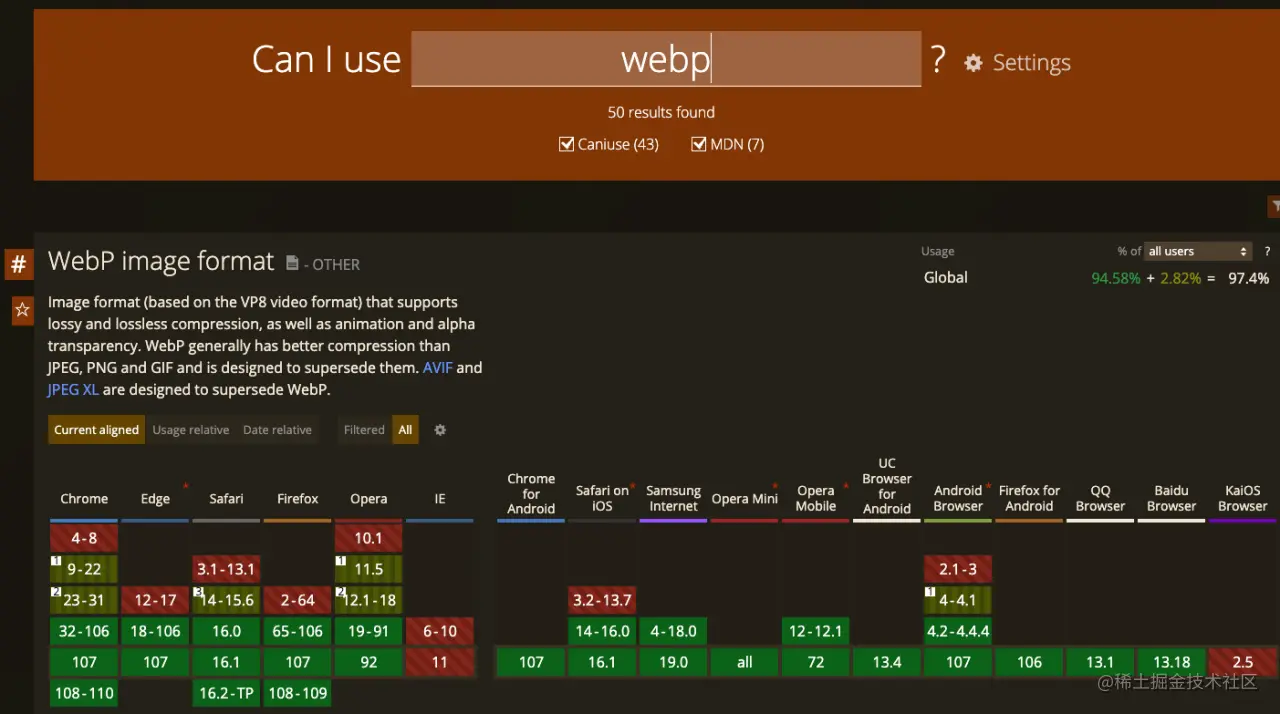Click the Safari column header
The image size is (1280, 714).
[x=226, y=499]
